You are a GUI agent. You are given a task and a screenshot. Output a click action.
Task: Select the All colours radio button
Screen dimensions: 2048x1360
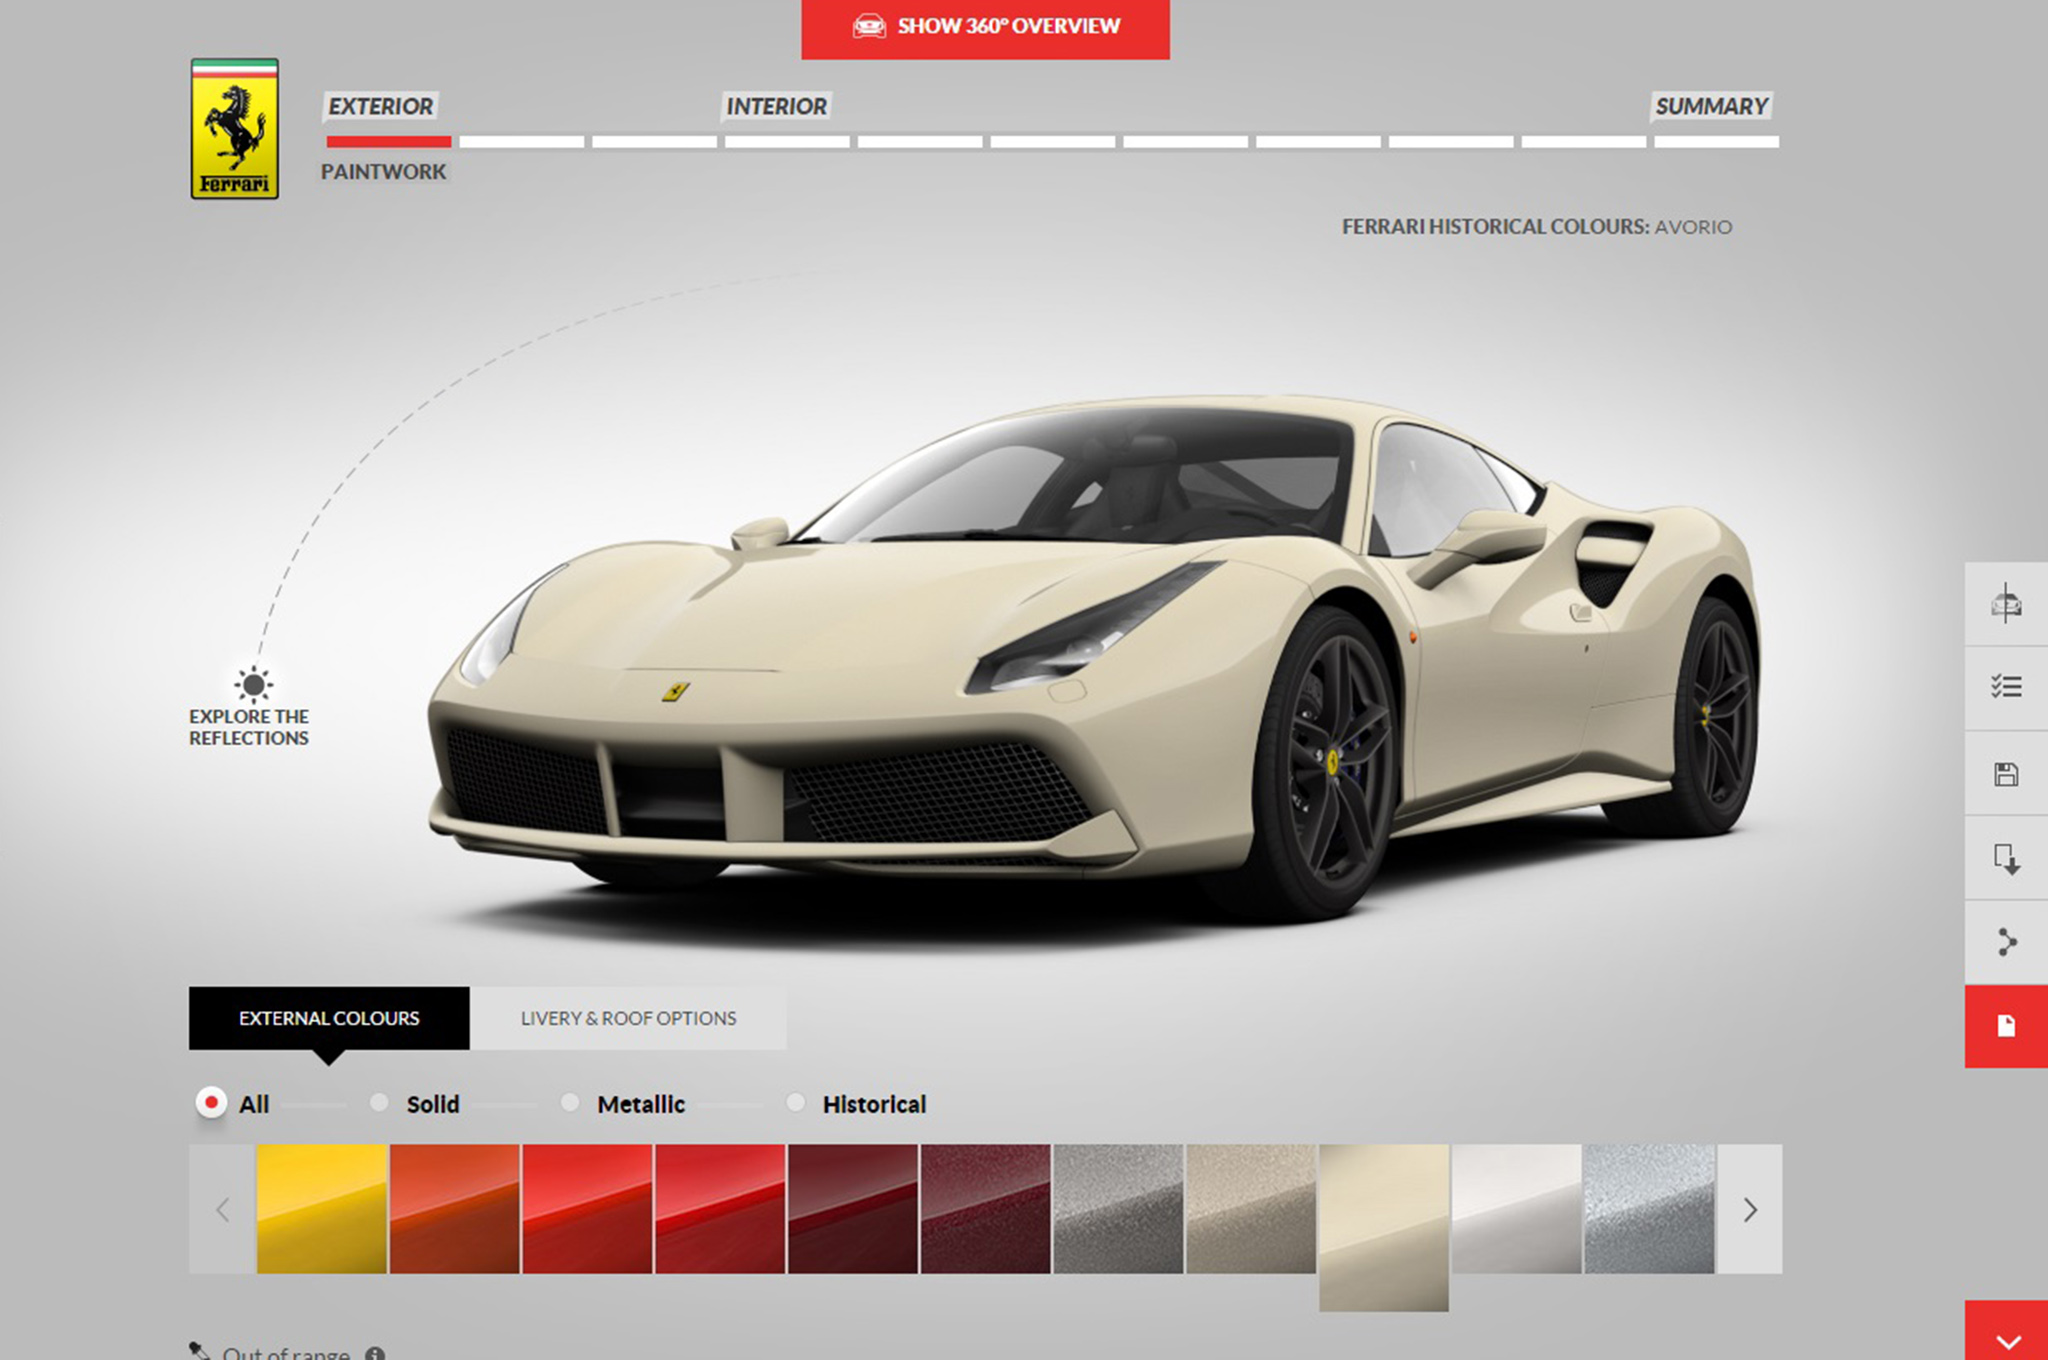point(211,1103)
